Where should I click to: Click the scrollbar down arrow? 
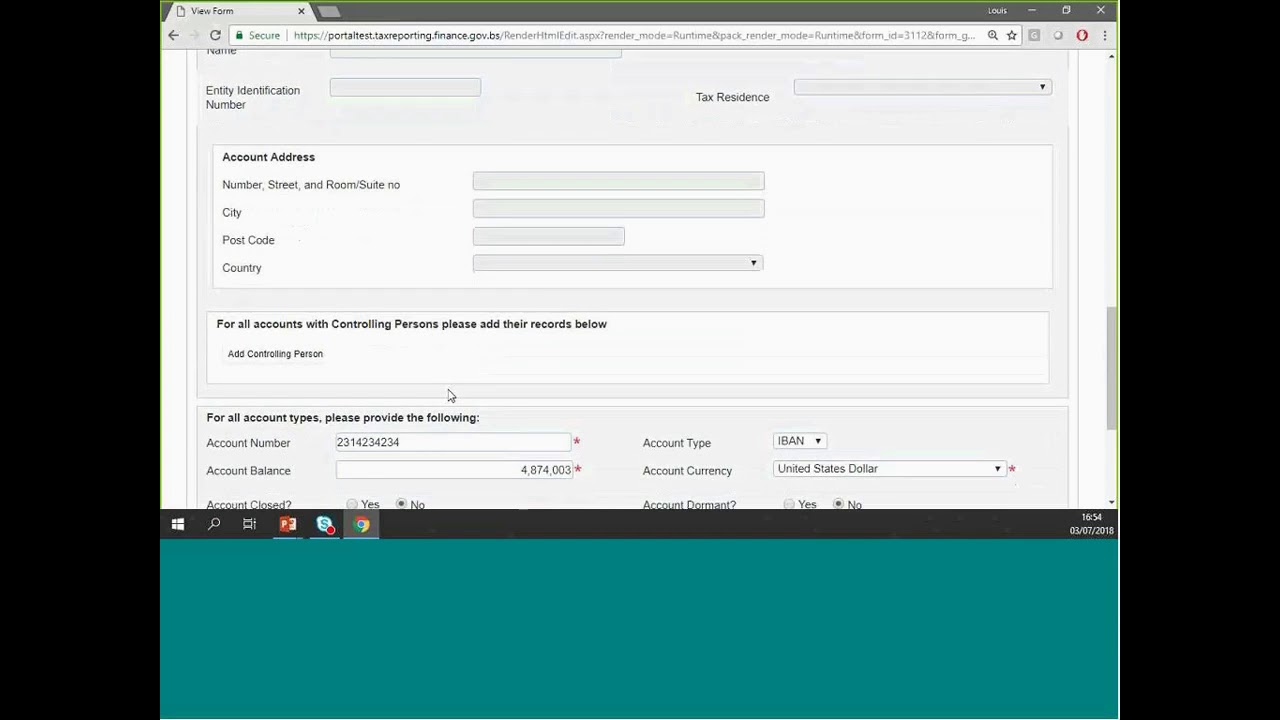point(1112,503)
